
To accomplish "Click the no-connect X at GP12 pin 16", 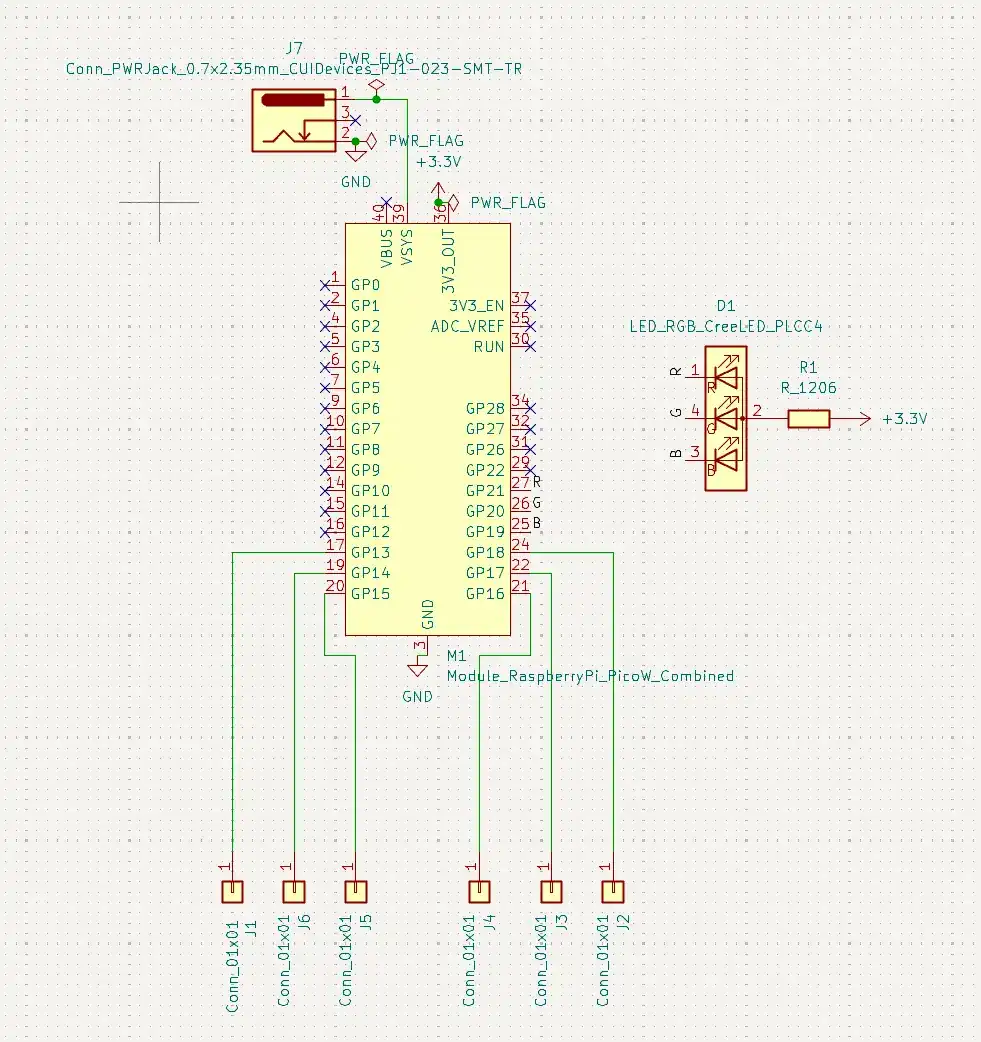I will (x=325, y=532).
